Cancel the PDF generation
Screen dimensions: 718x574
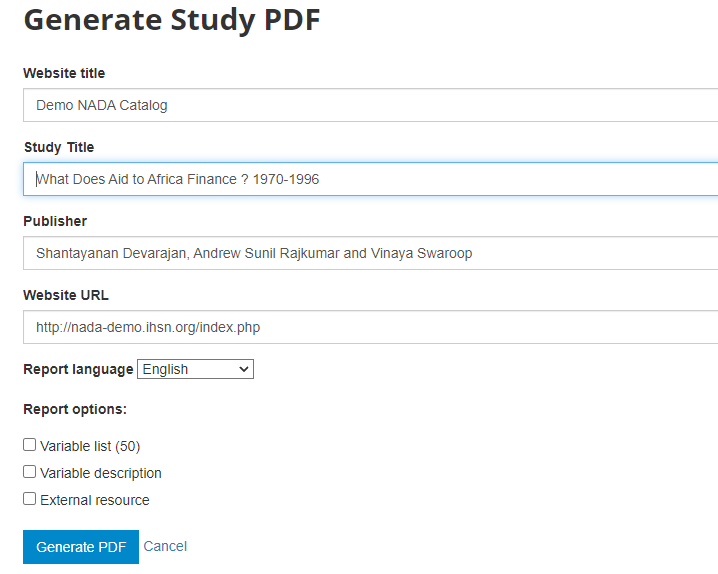tap(165, 546)
